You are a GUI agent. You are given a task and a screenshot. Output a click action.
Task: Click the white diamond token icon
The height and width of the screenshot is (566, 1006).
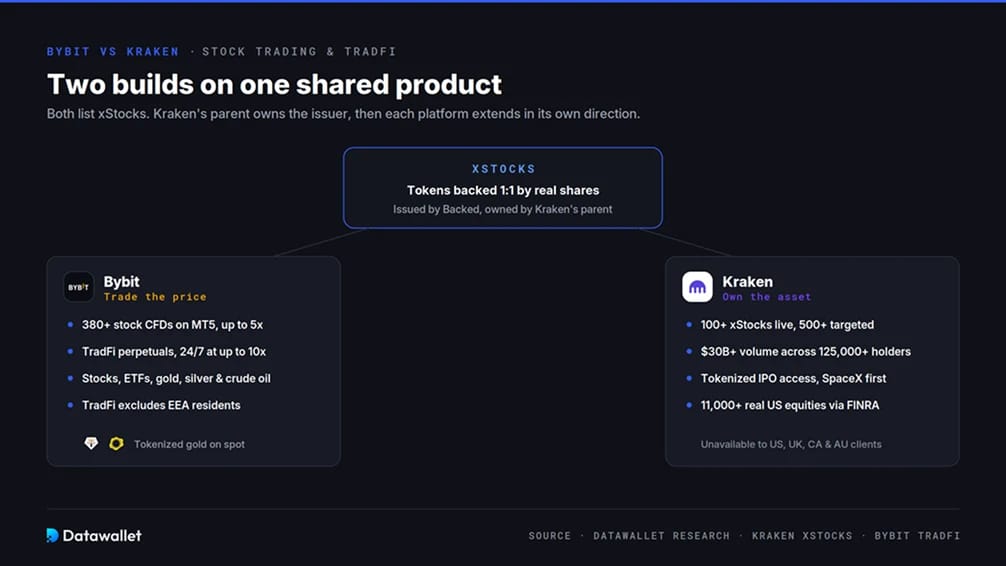(91, 443)
